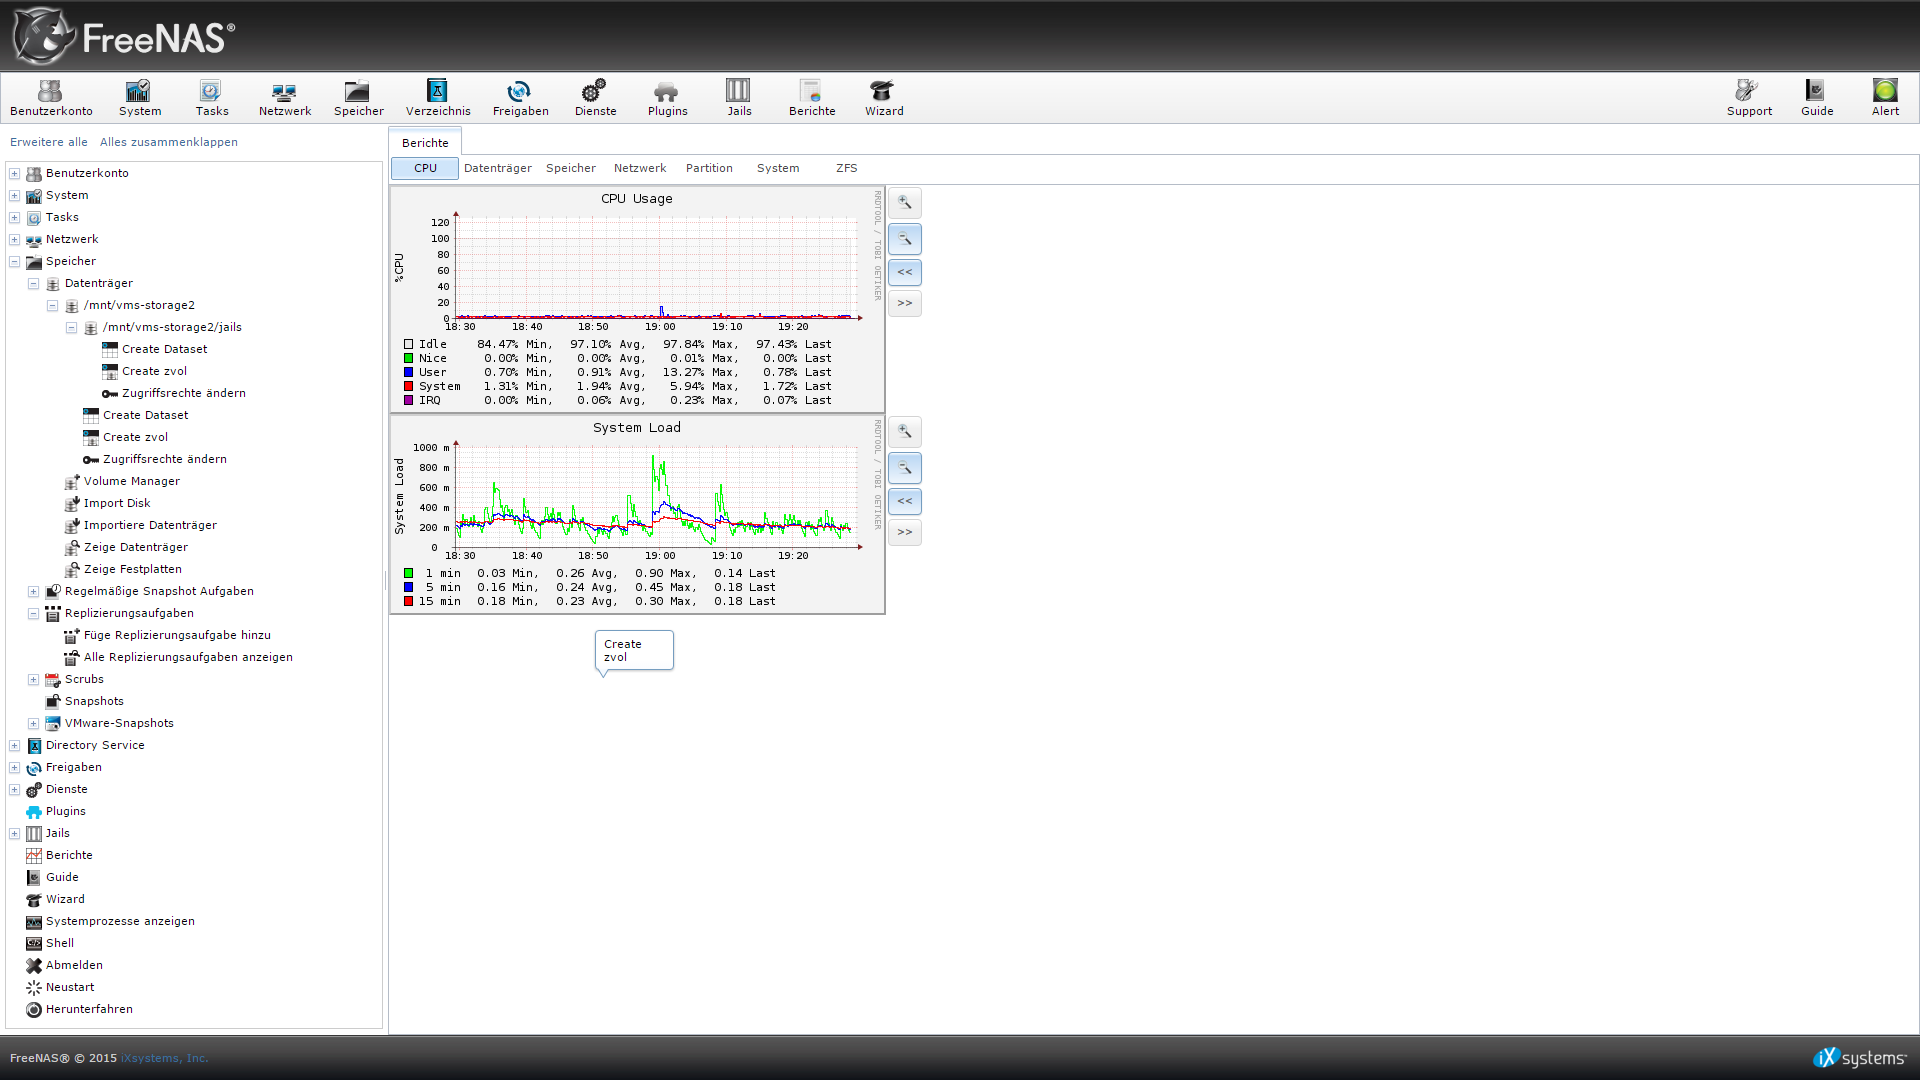Open the Plugins toolbar icon
The image size is (1920, 1080).
pos(667,98)
